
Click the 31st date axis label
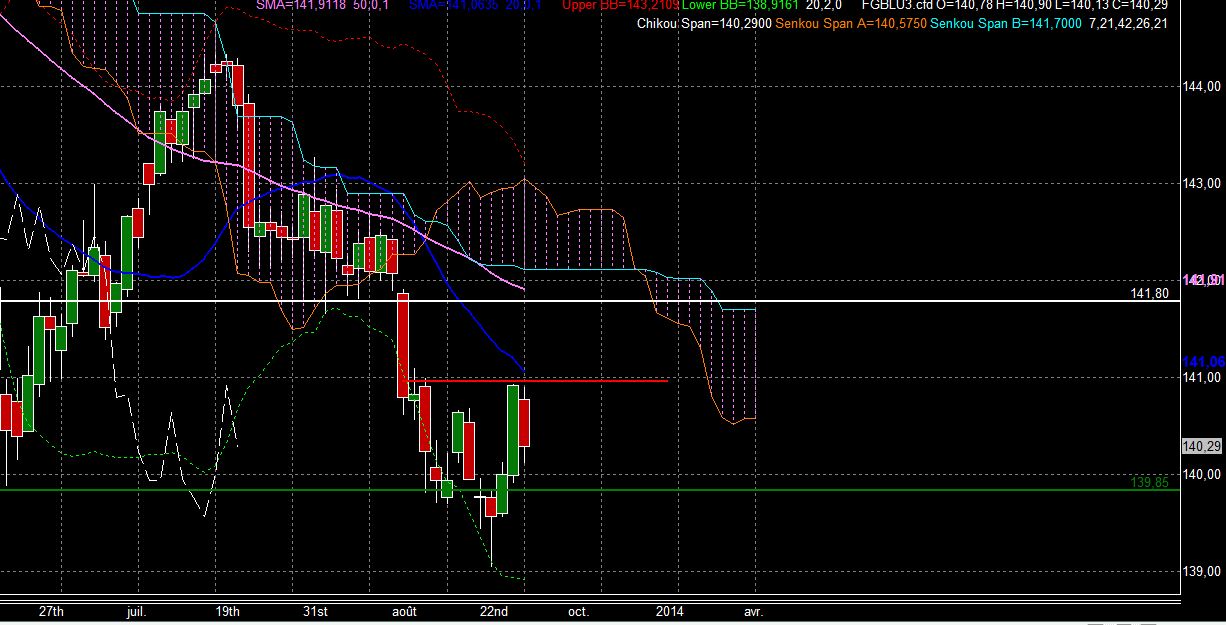[x=315, y=610]
